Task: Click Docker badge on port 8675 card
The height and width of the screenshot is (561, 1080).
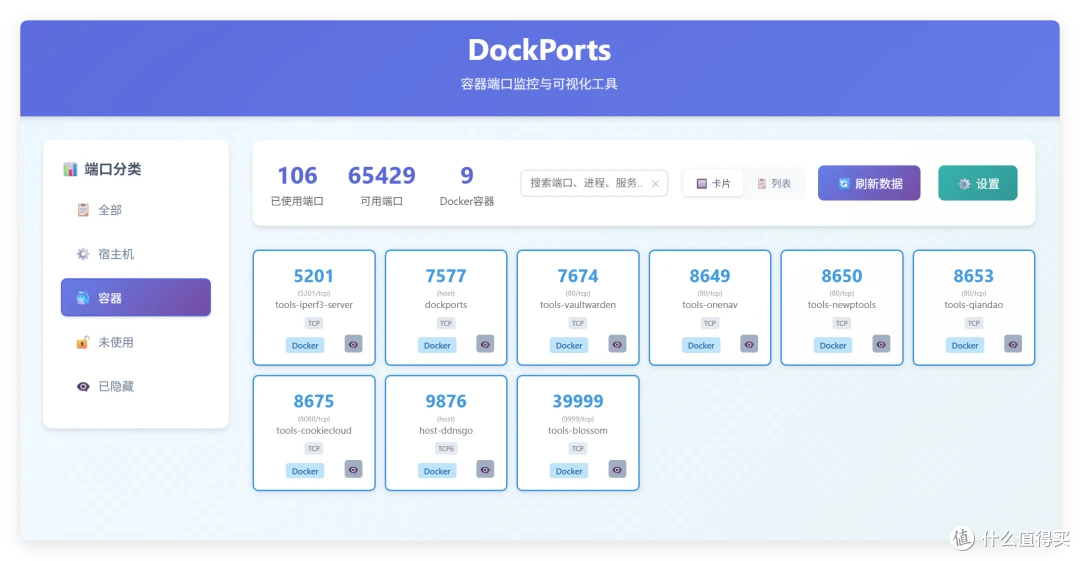Action: pyautogui.click(x=305, y=471)
